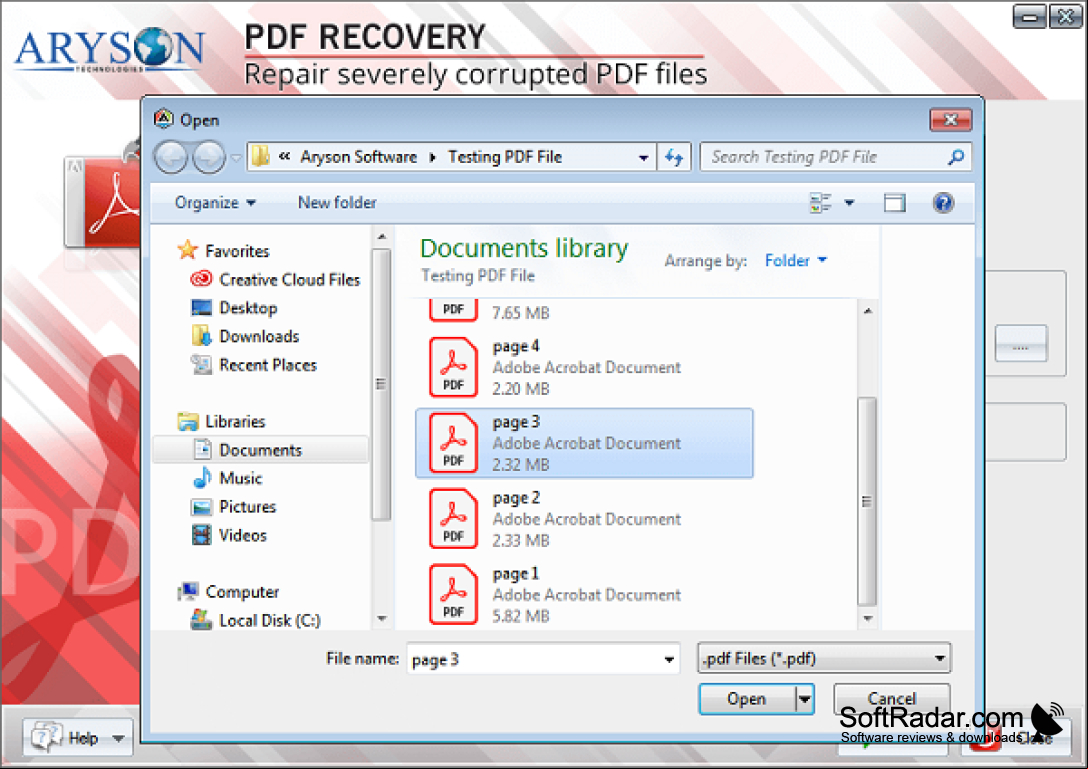Select Favorites in the navigation pane
This screenshot has height=769, width=1088.
(237, 251)
